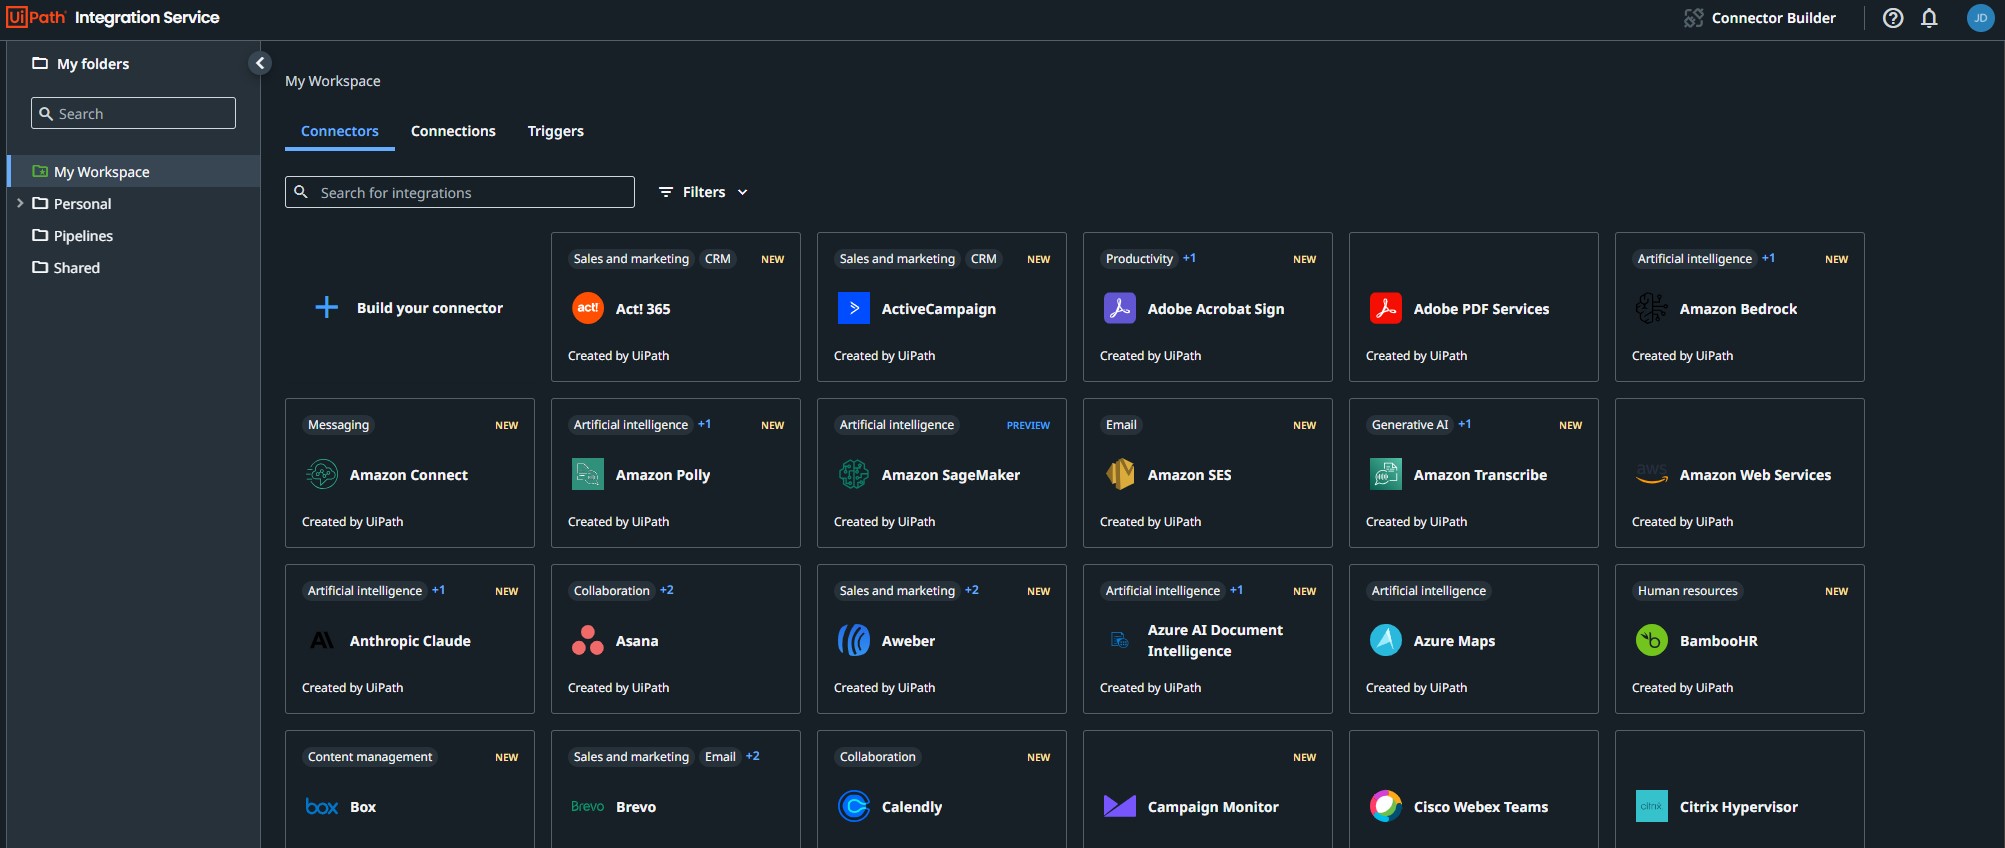Click the Amazon SES icon
This screenshot has height=848, width=2005.
click(1120, 474)
